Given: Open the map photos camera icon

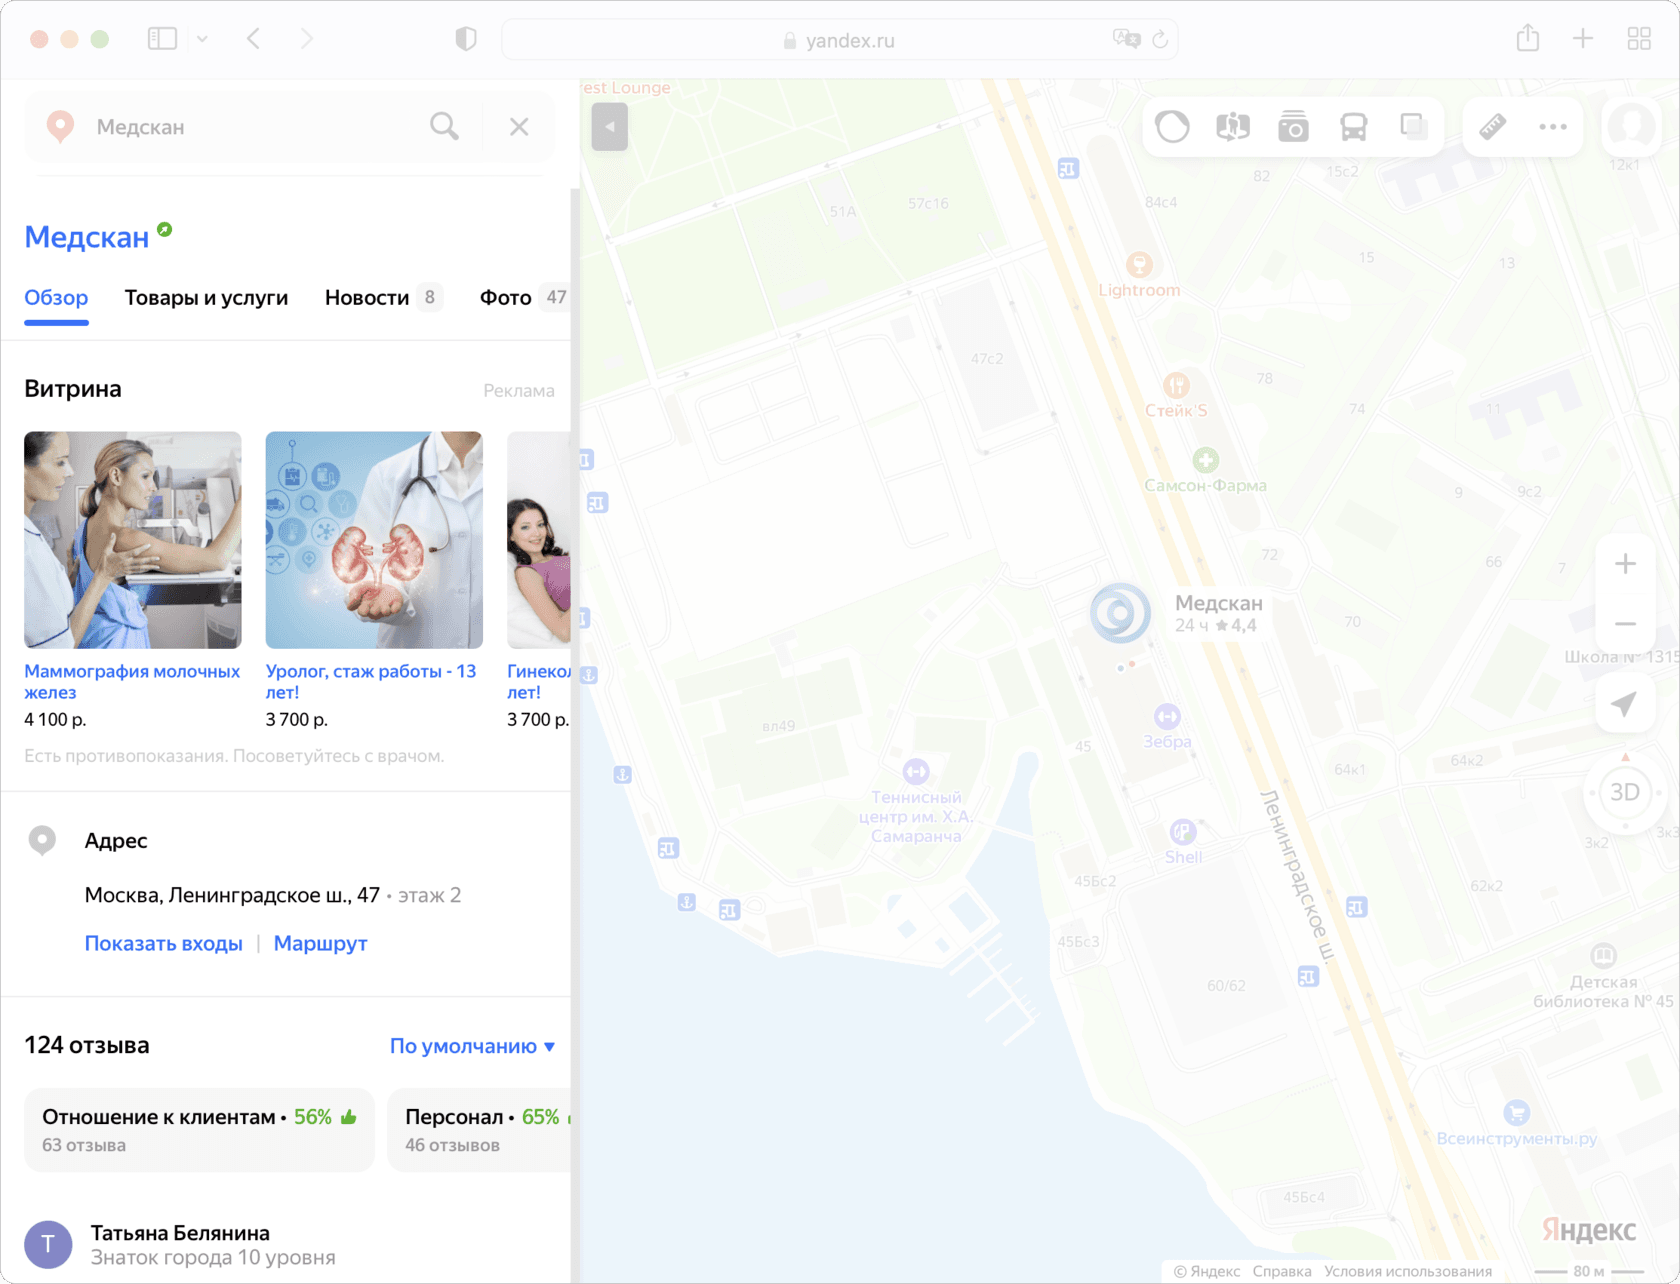Looking at the screenshot, I should [1293, 127].
